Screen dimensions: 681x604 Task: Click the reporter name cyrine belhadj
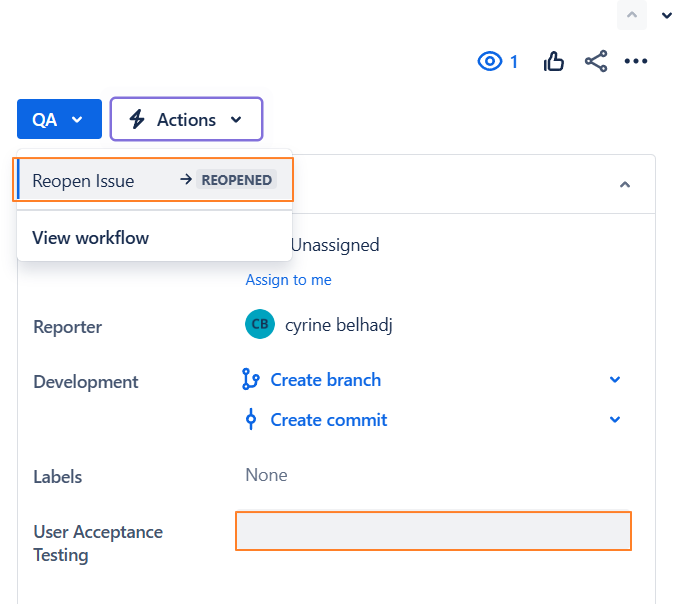pyautogui.click(x=338, y=325)
